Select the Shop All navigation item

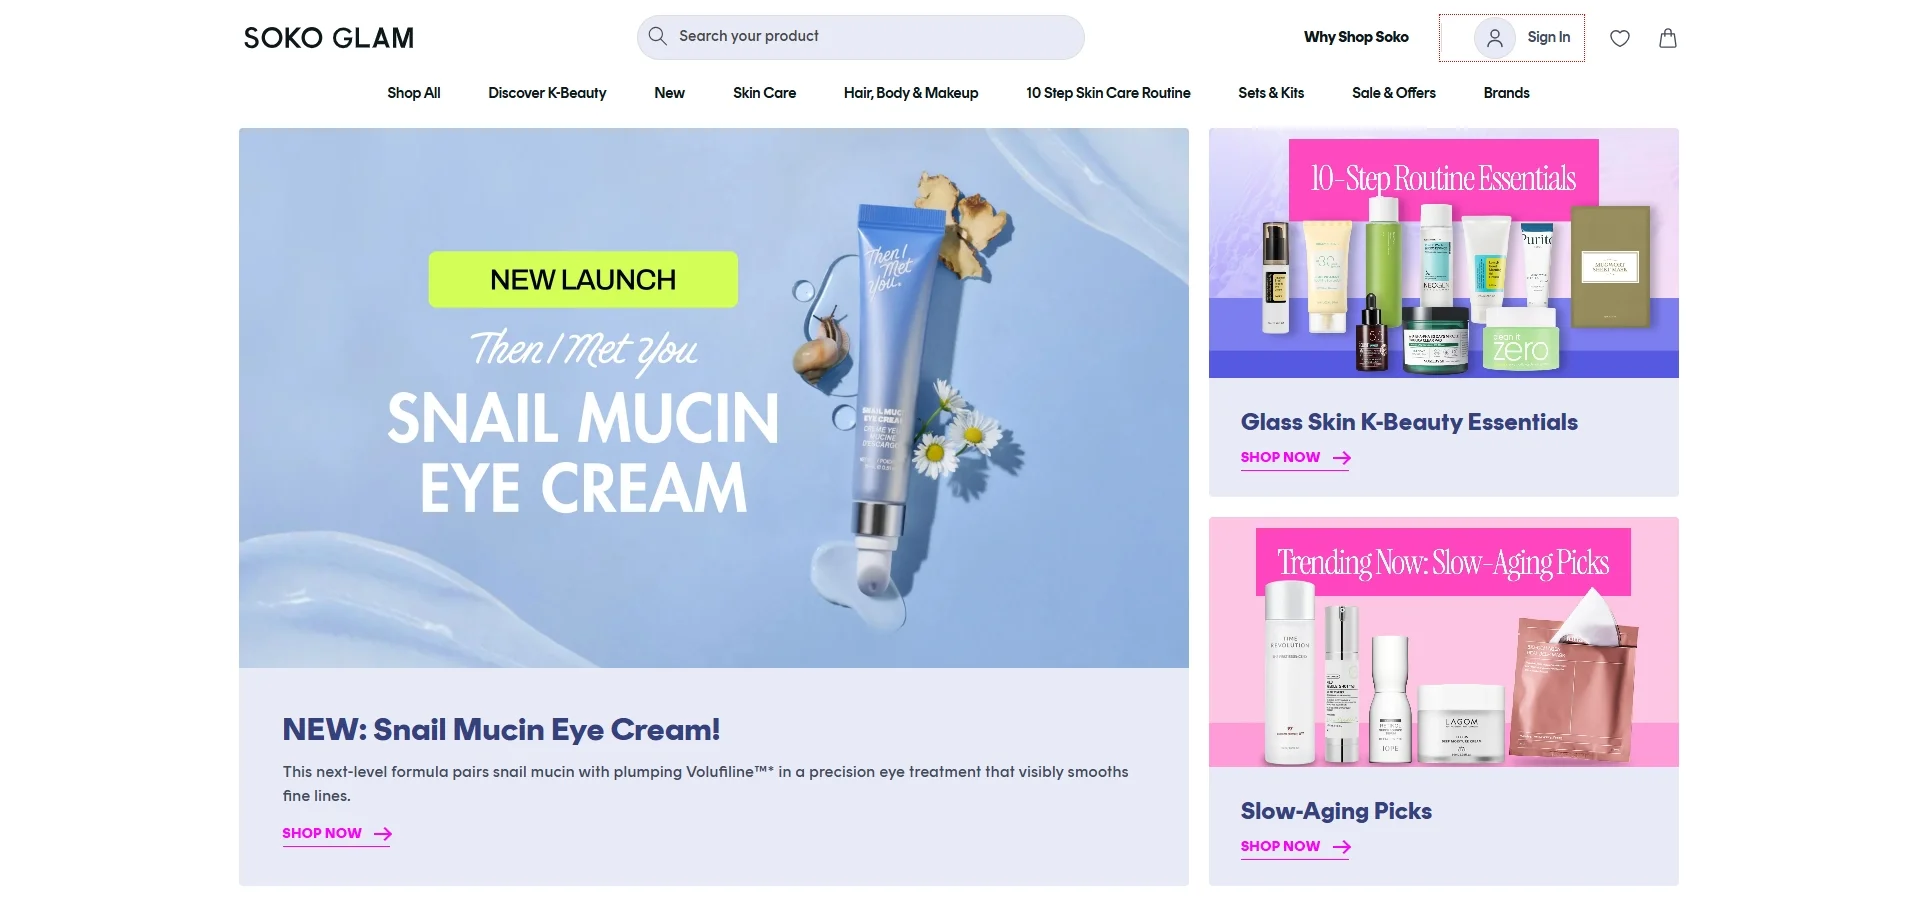tap(414, 93)
